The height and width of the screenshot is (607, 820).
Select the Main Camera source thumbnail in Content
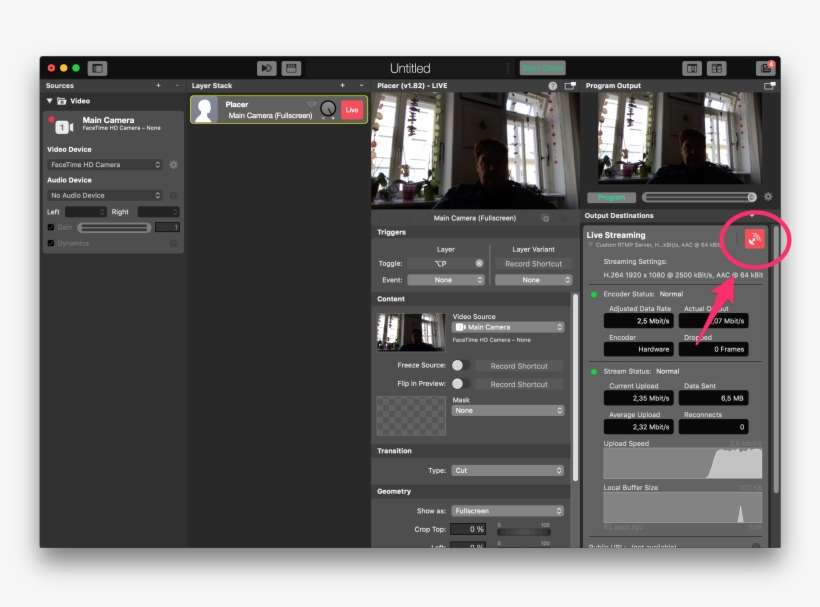pos(411,332)
